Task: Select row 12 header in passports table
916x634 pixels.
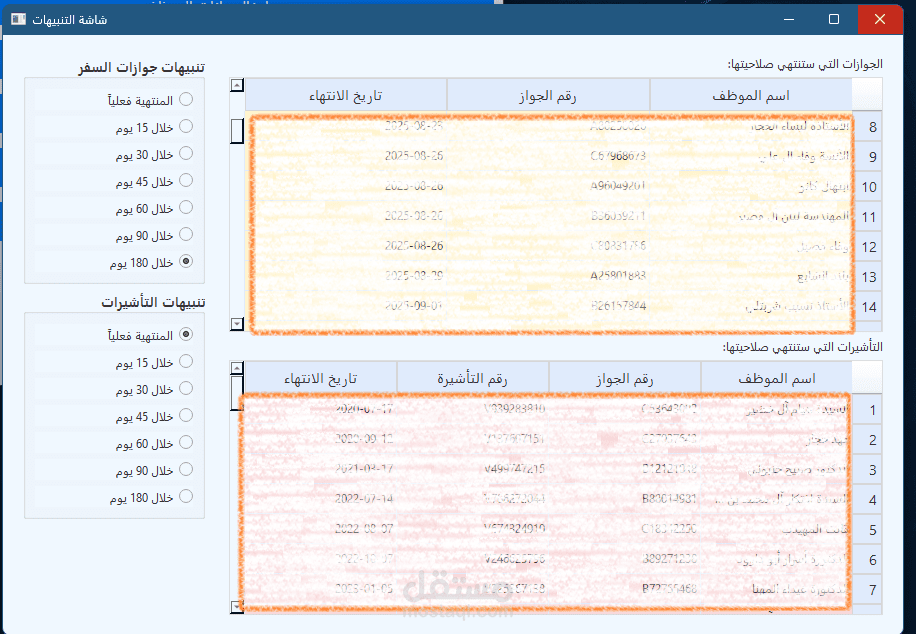Action: click(x=868, y=247)
